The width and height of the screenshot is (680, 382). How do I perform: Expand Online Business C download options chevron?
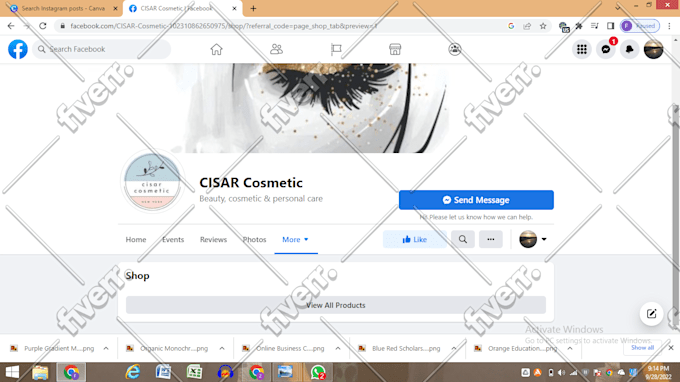(x=338, y=348)
